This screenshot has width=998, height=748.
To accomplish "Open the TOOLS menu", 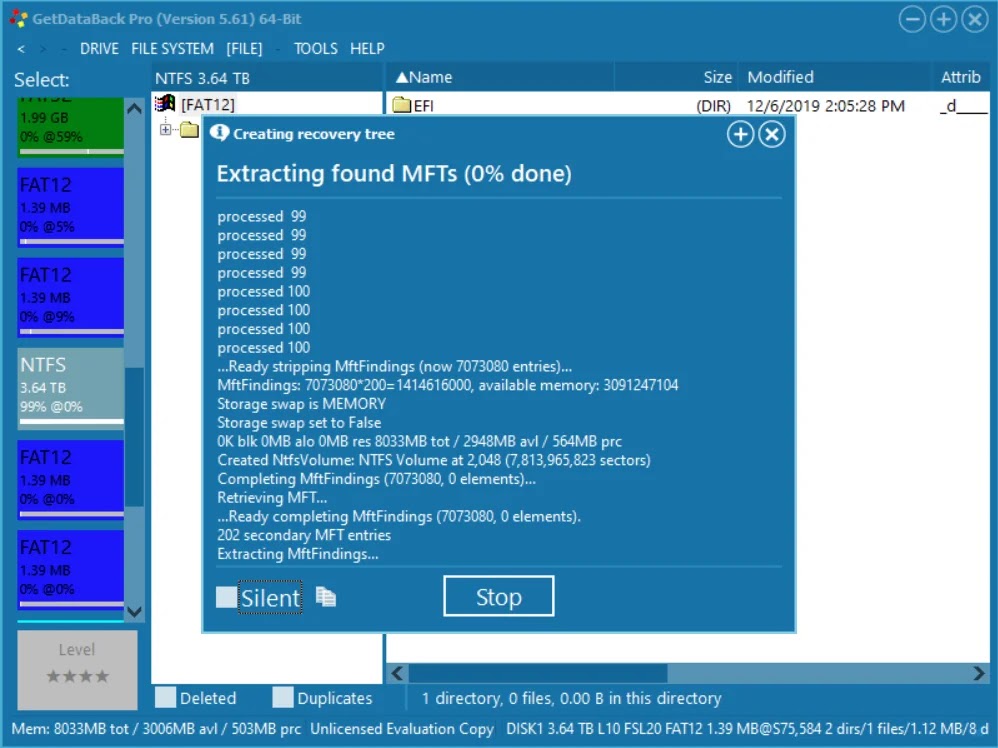I will point(316,48).
